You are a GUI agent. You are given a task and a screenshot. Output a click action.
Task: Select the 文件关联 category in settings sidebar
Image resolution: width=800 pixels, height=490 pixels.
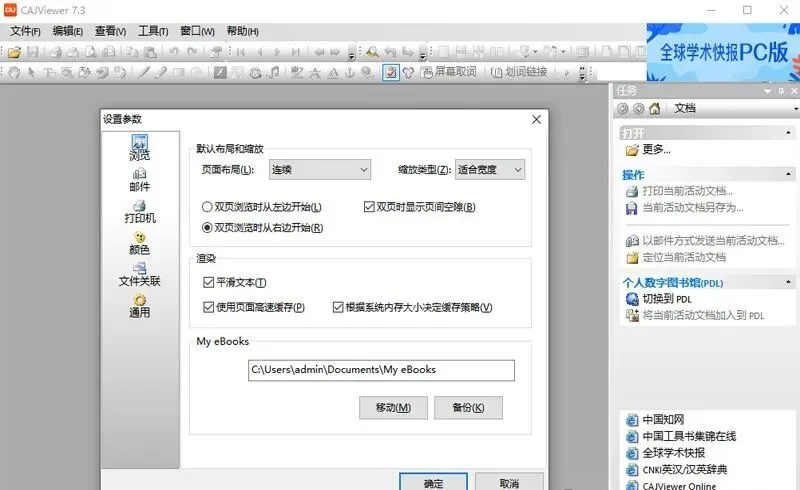[140, 275]
